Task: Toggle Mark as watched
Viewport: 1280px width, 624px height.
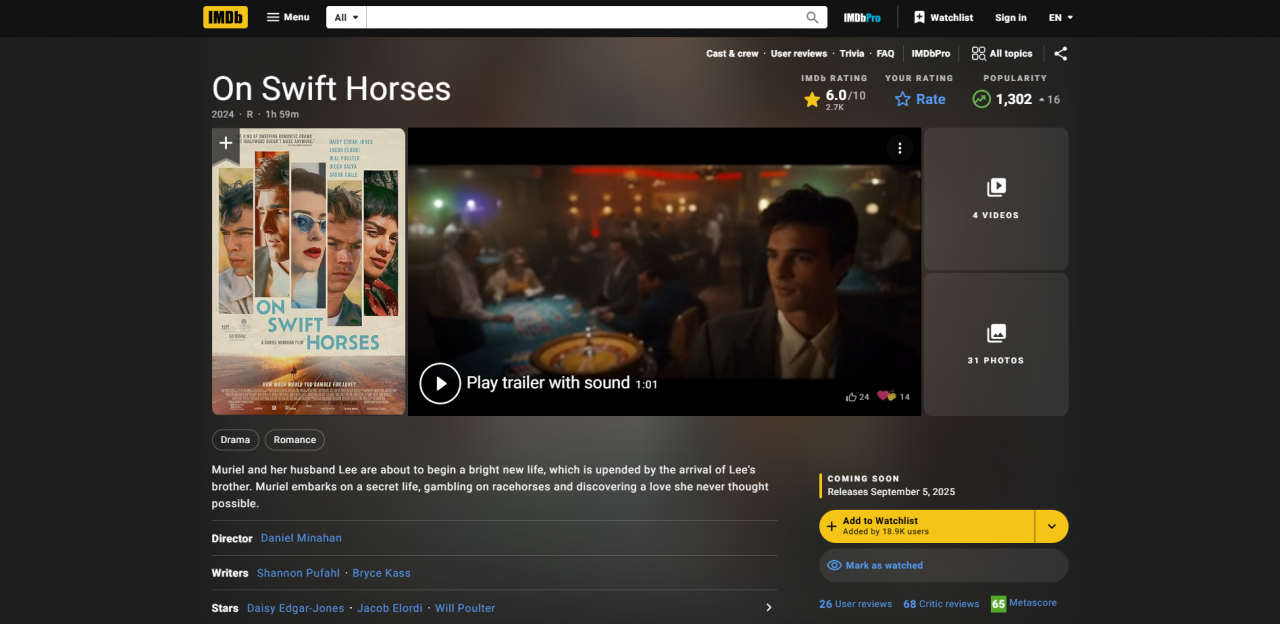Action: [x=944, y=565]
